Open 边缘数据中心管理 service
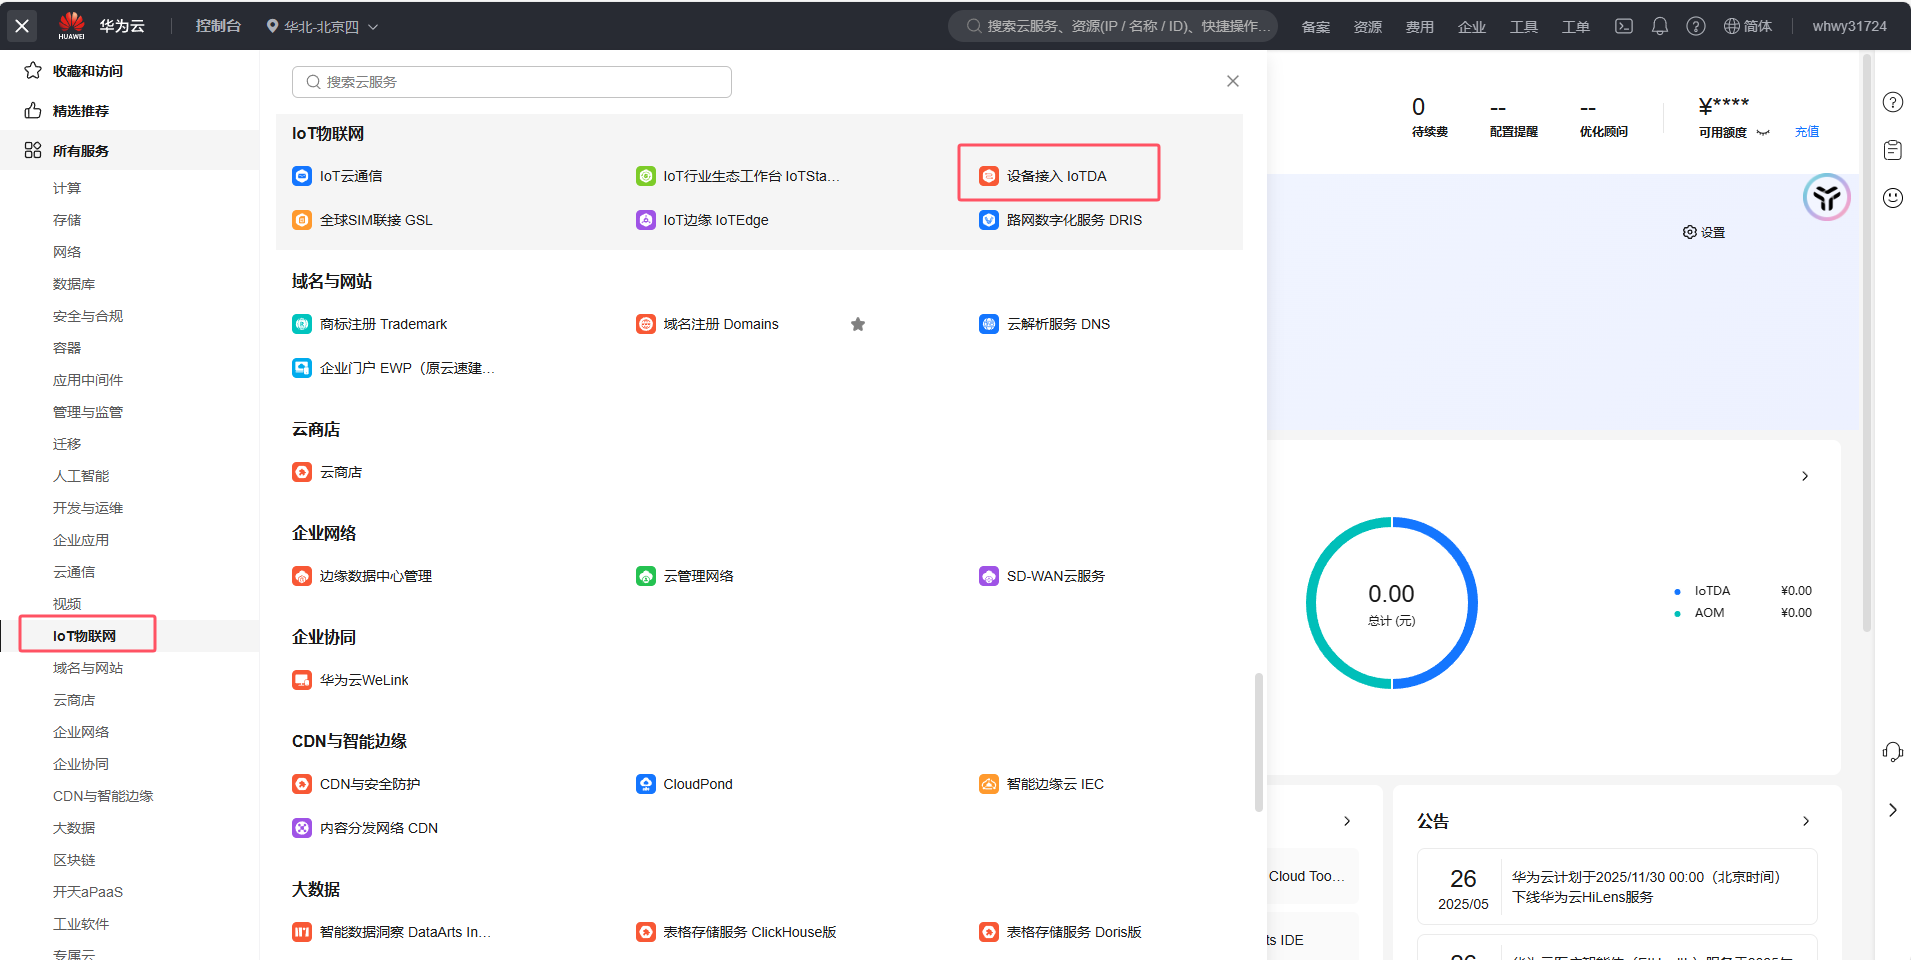The image size is (1911, 960). point(362,576)
